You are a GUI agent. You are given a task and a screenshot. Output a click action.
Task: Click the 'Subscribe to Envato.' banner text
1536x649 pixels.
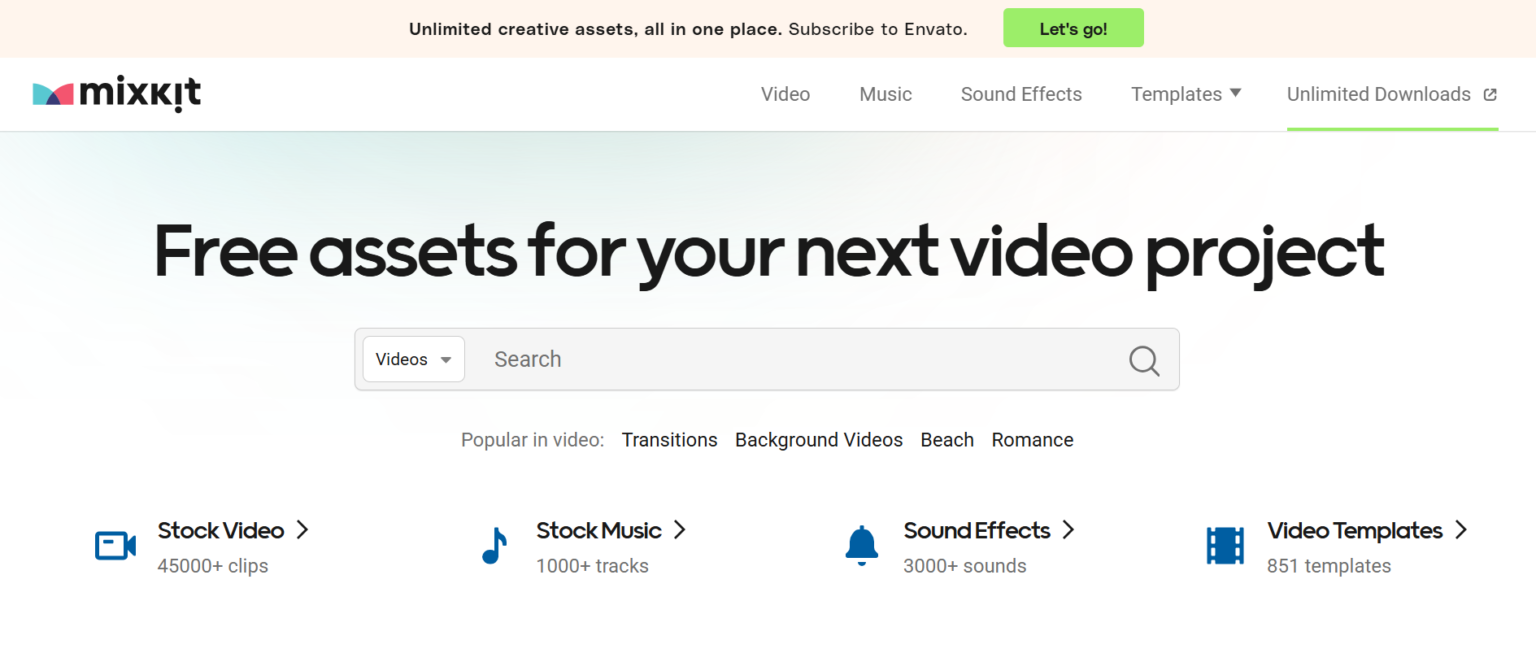[x=878, y=29]
